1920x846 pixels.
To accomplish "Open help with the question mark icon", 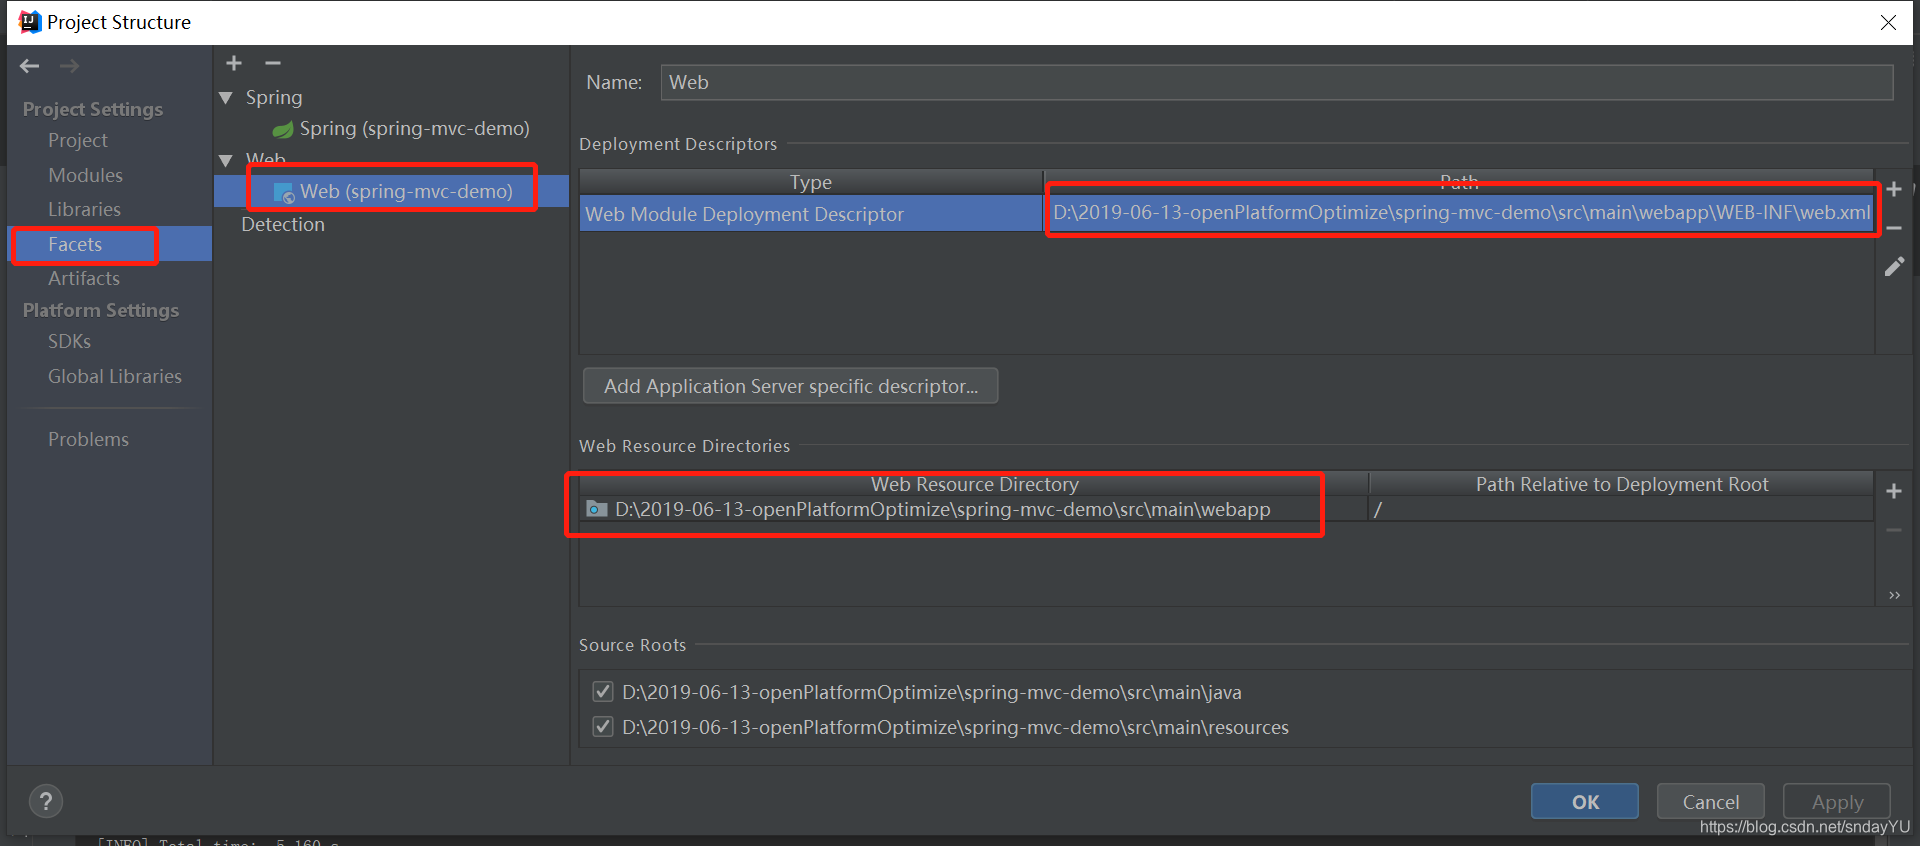I will click(x=46, y=801).
